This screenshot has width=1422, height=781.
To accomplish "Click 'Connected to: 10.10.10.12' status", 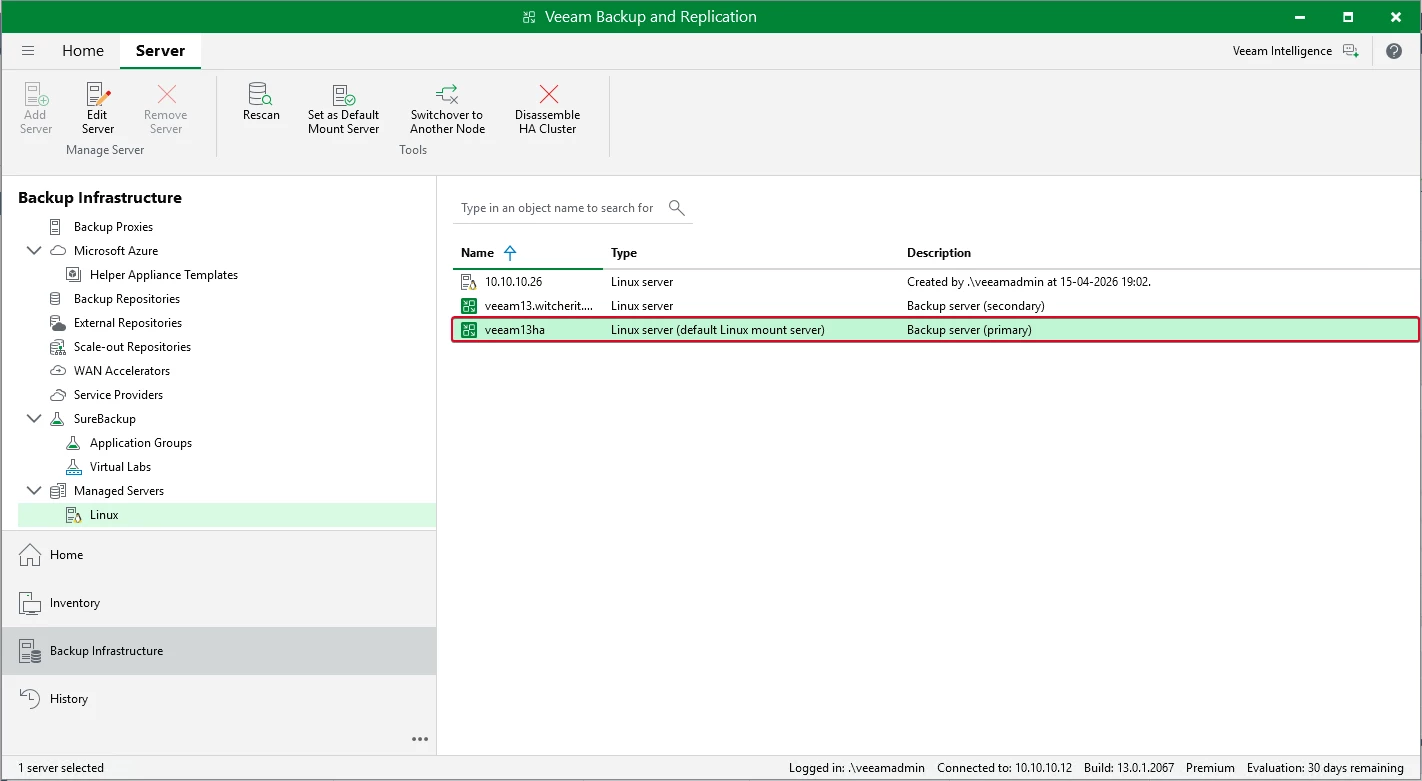I will coord(1004,768).
